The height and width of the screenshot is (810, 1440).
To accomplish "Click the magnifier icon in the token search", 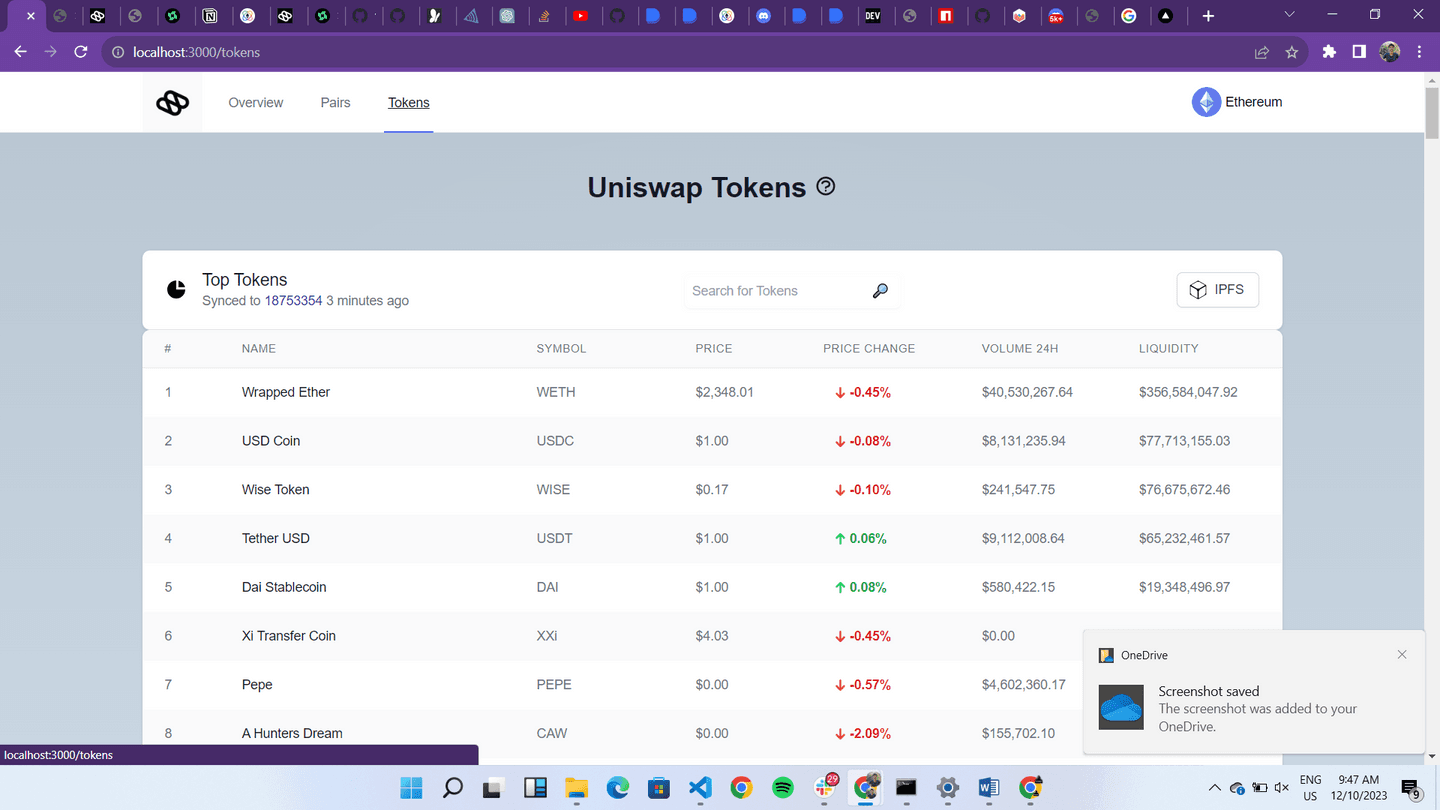I will coord(880,290).
